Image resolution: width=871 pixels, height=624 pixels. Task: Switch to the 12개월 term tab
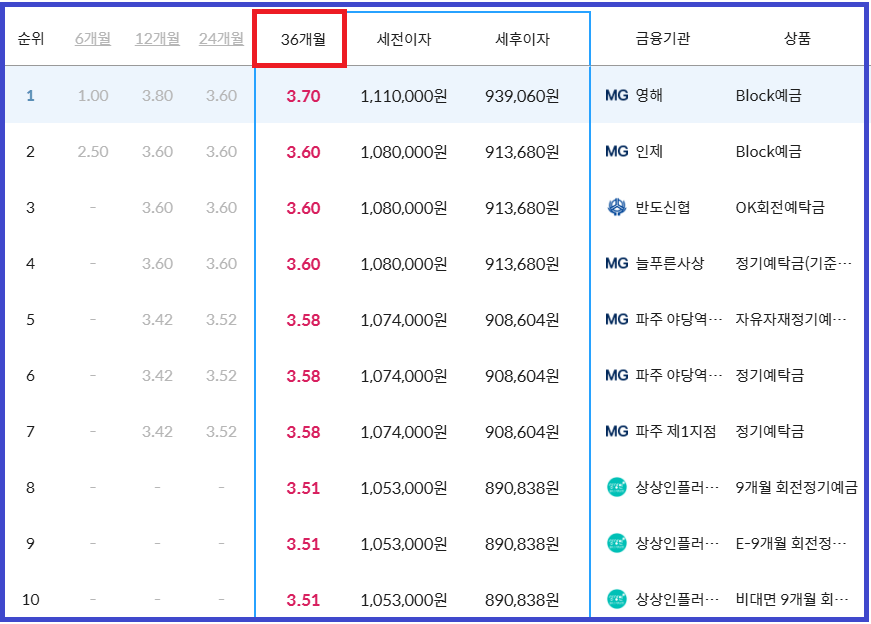point(157,39)
